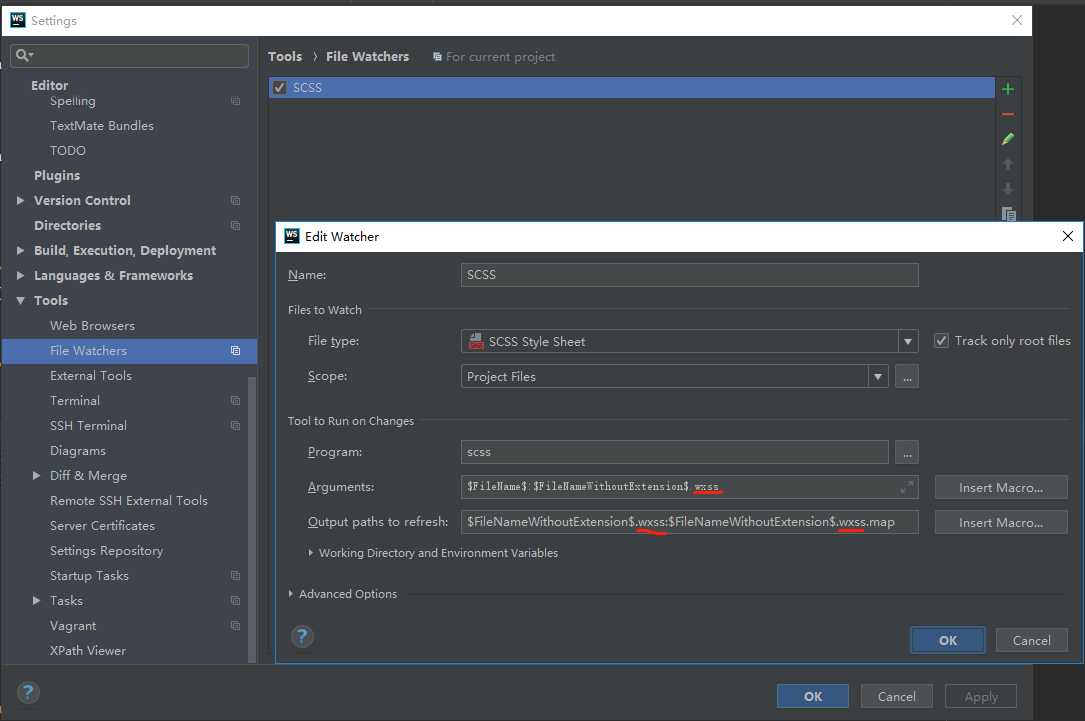Image resolution: width=1085 pixels, height=721 pixels.
Task: Click Insert Macro for Arguments
Action: click(1001, 487)
